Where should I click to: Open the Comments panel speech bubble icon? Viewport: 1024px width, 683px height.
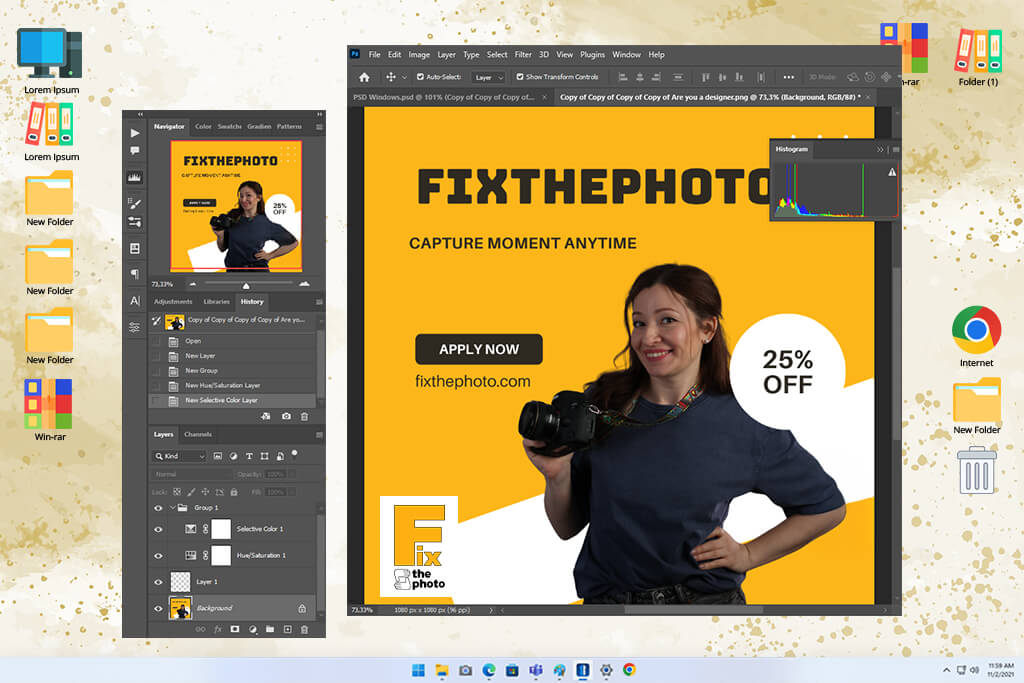[135, 151]
